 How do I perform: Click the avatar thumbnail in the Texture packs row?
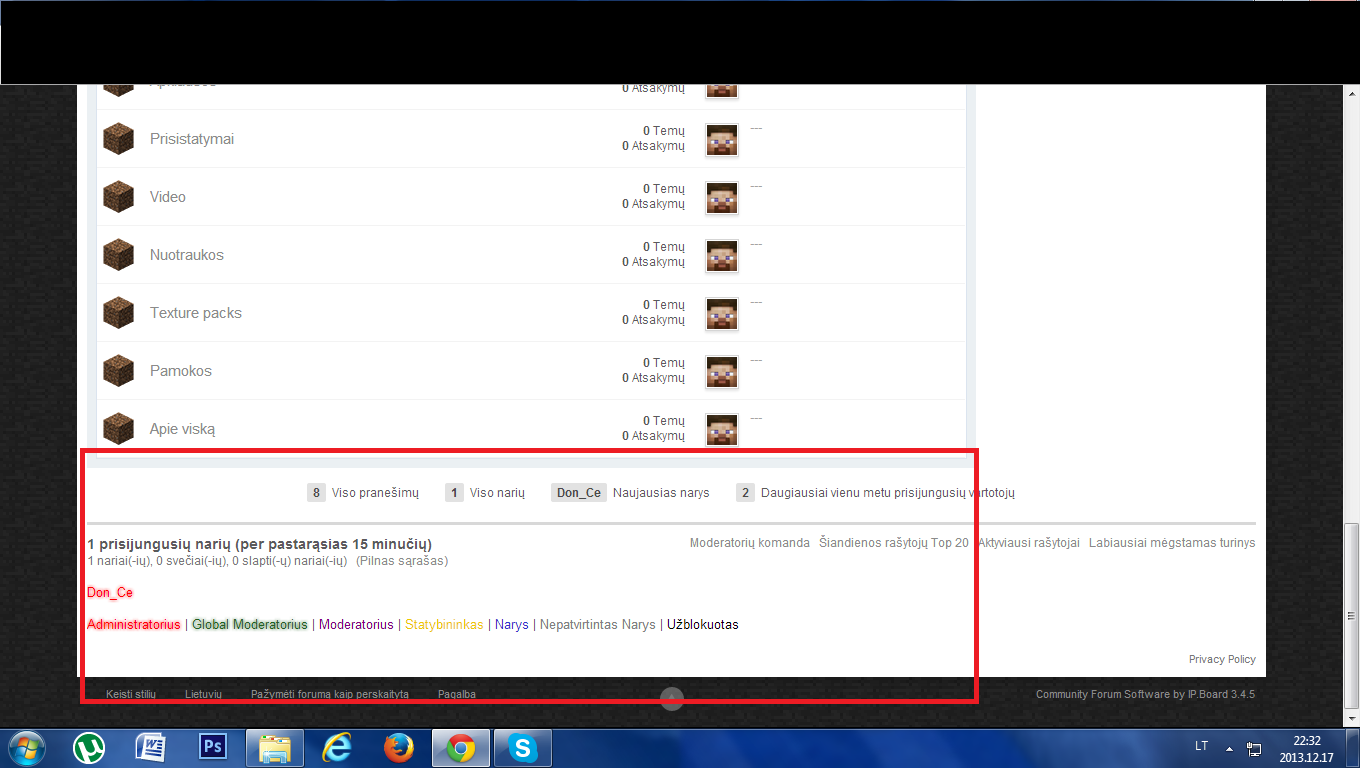(x=722, y=314)
